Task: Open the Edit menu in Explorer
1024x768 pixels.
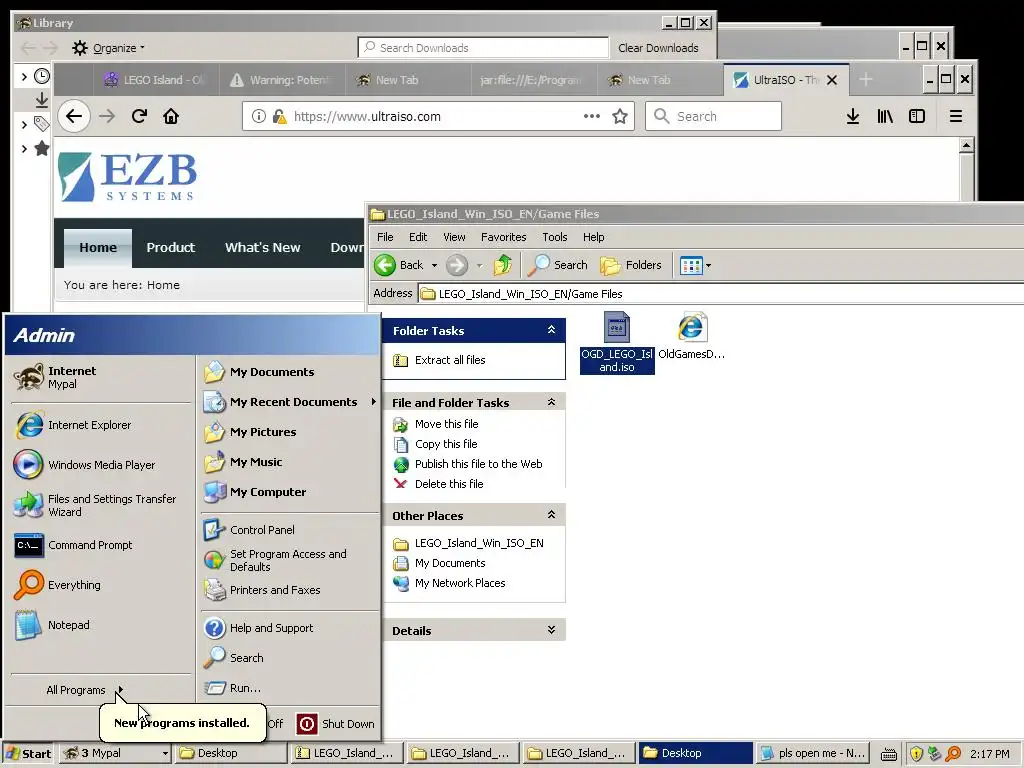Action: [418, 237]
